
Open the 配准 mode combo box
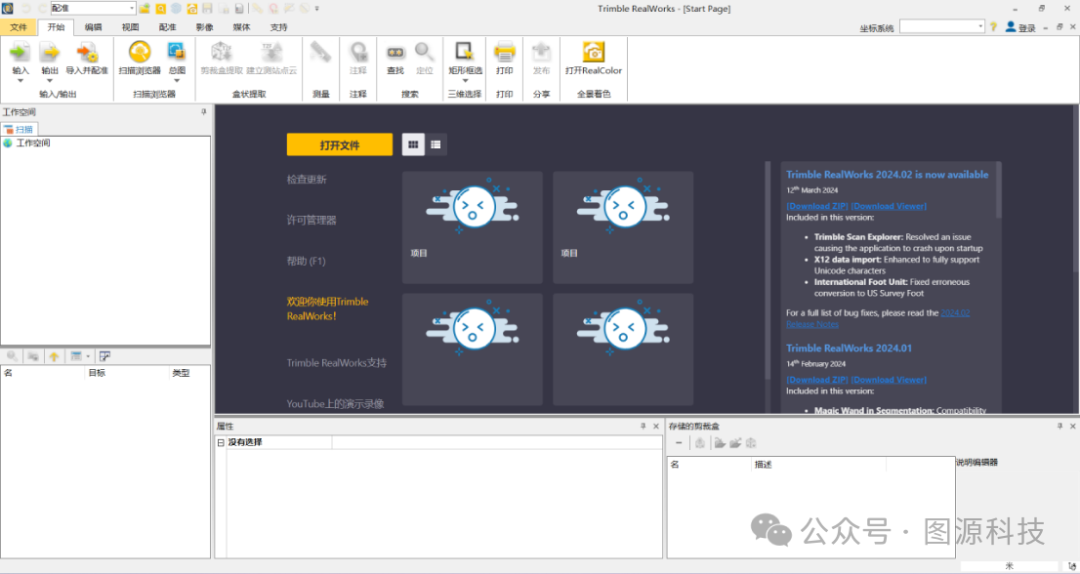click(x=93, y=8)
